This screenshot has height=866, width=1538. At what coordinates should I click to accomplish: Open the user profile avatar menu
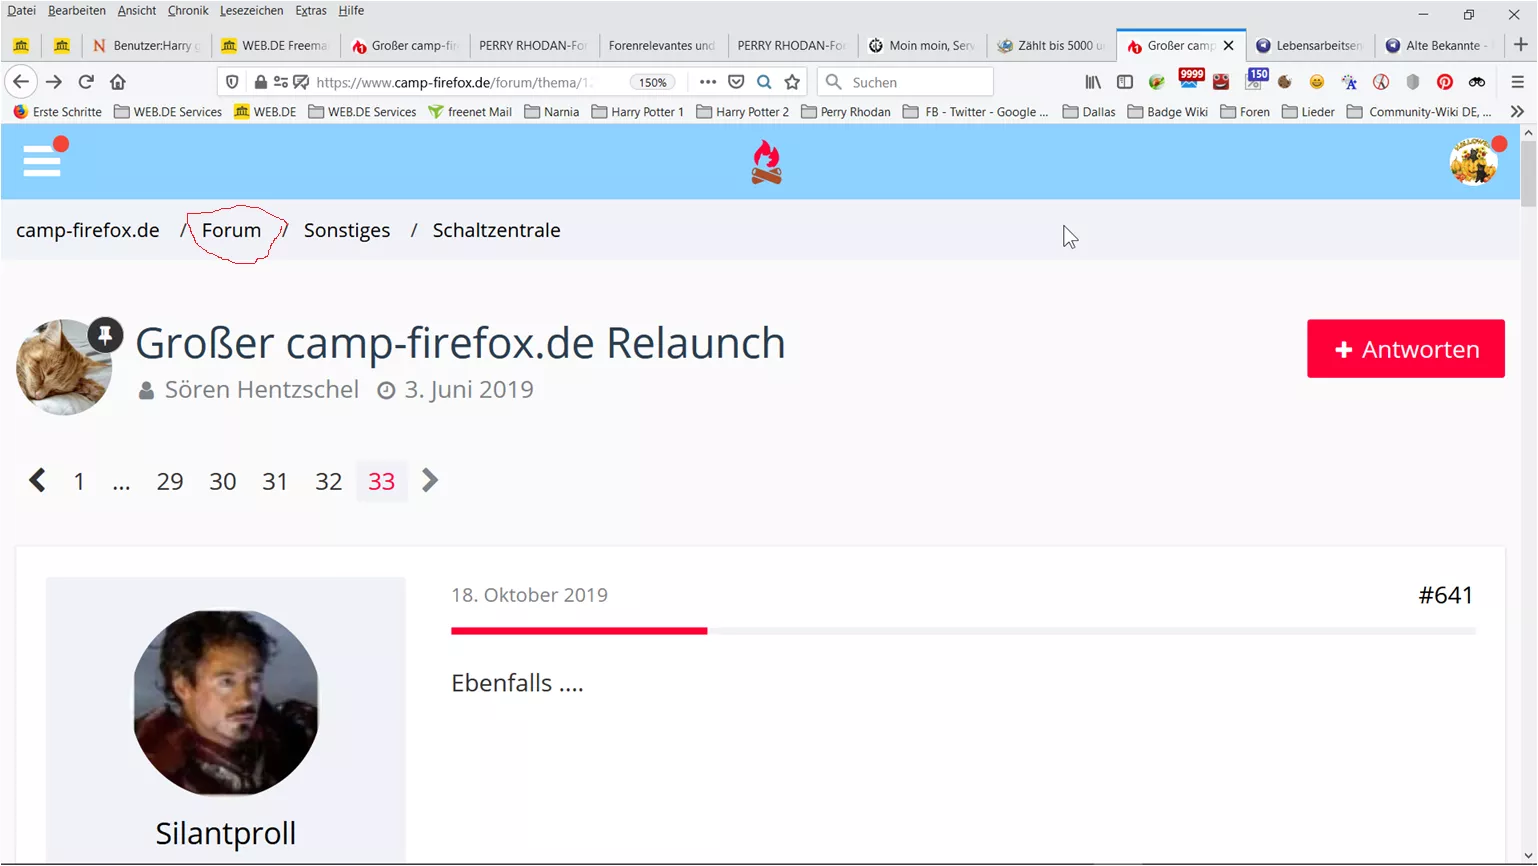pos(1474,160)
